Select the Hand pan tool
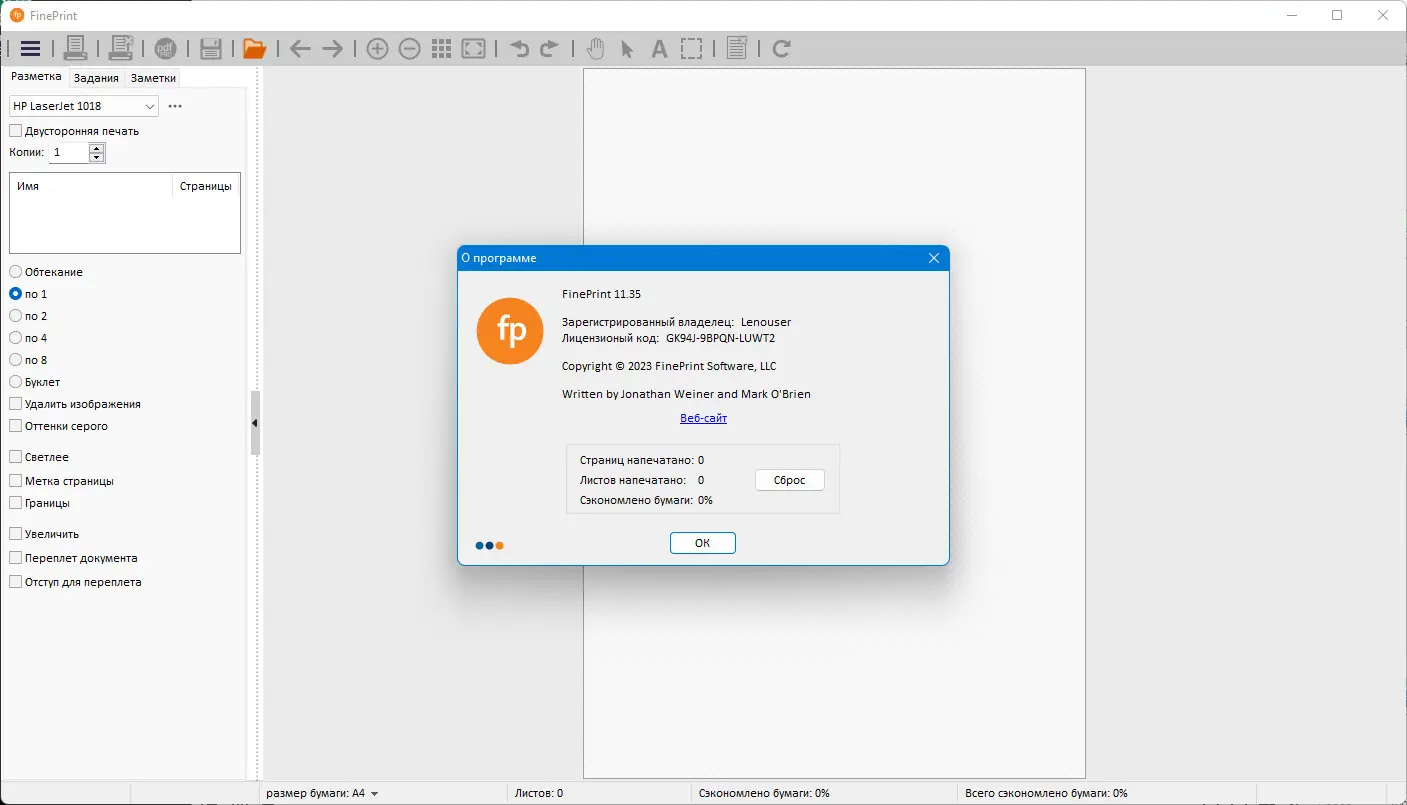Viewport: 1407px width, 805px height. tap(596, 48)
